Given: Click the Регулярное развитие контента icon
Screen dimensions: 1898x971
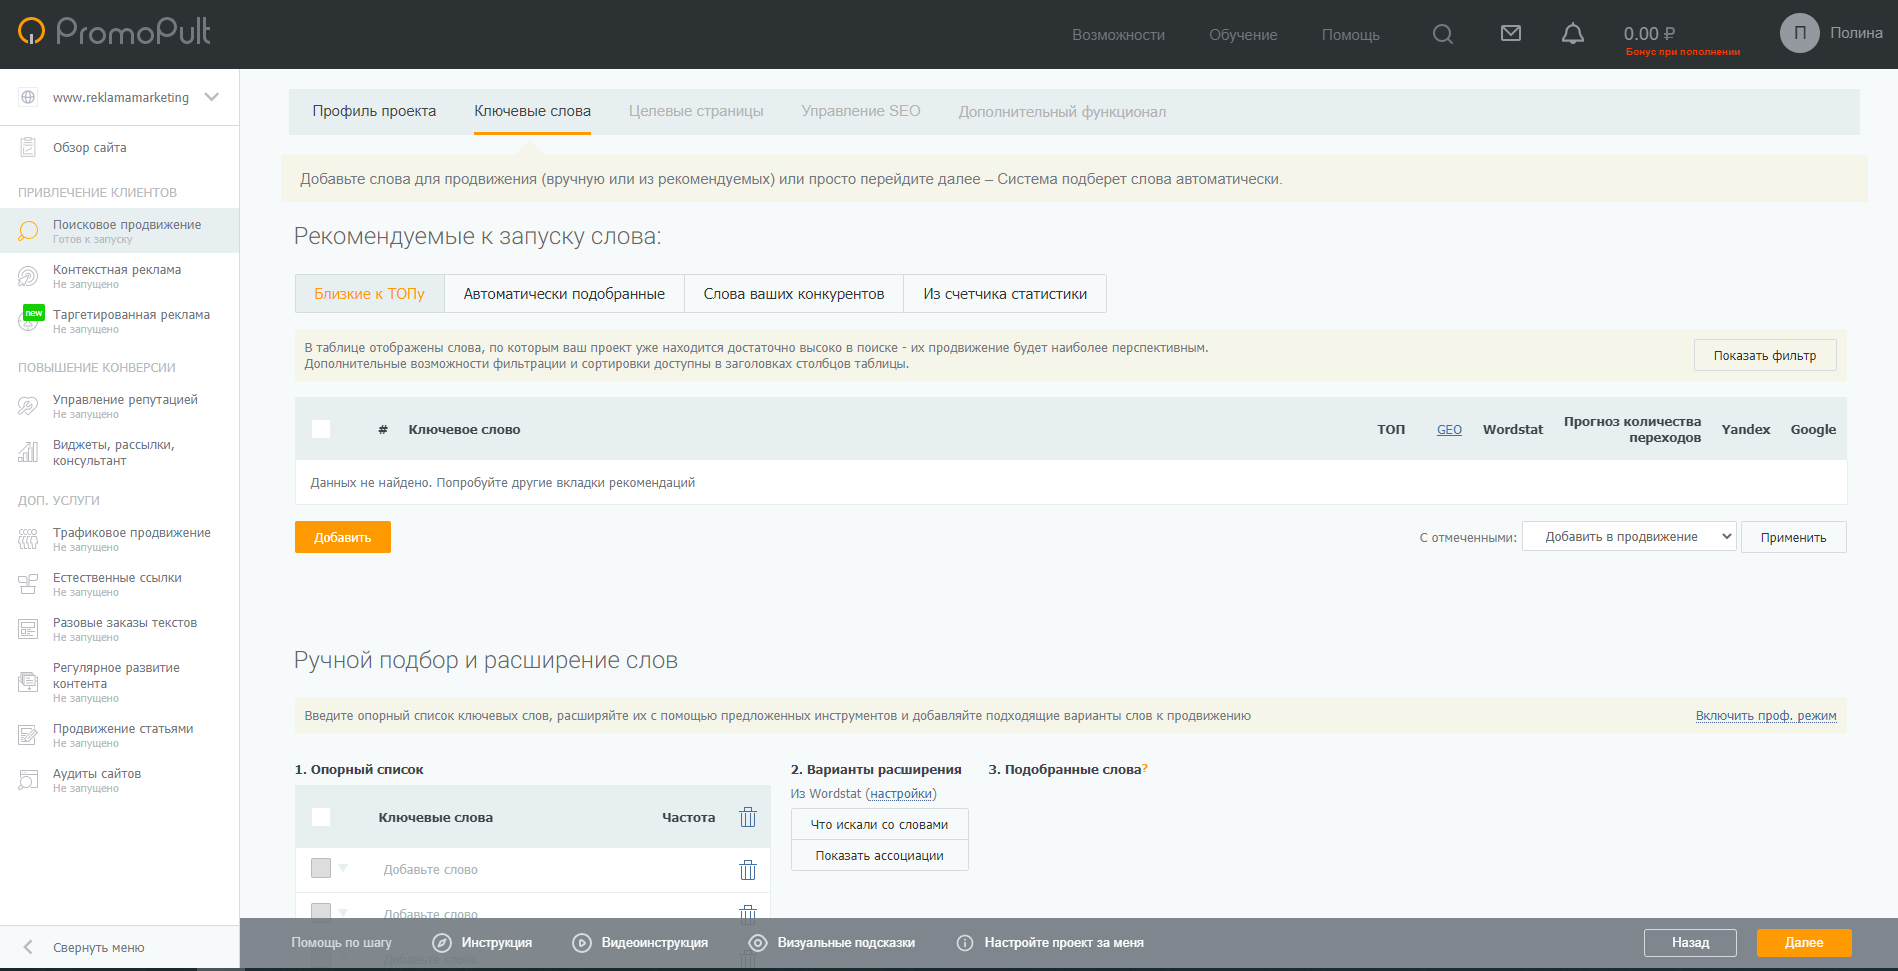Looking at the screenshot, I should [28, 682].
